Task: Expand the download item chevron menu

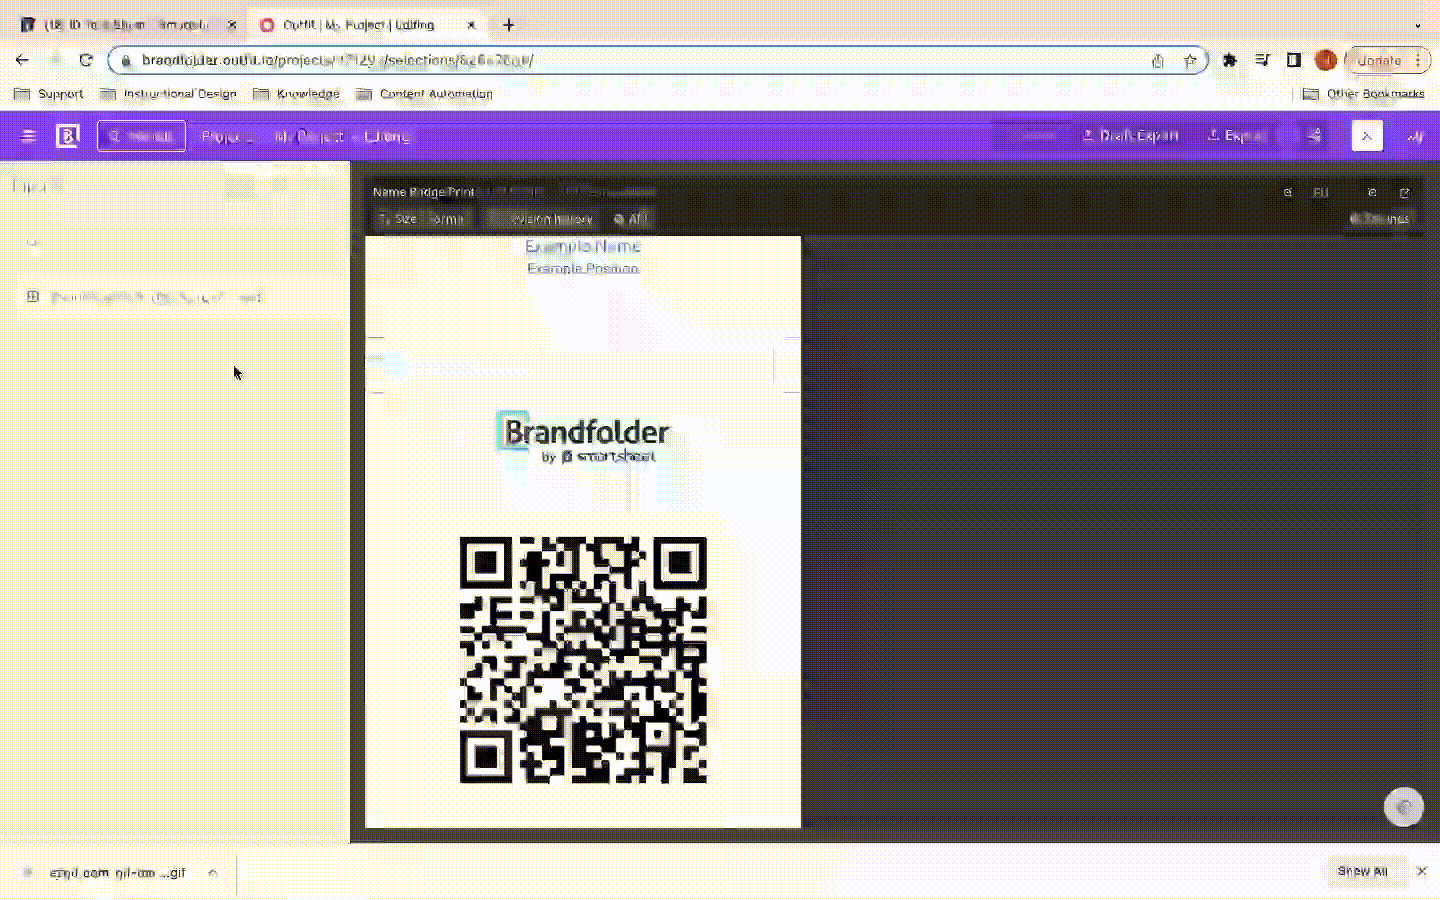Action: pos(213,872)
